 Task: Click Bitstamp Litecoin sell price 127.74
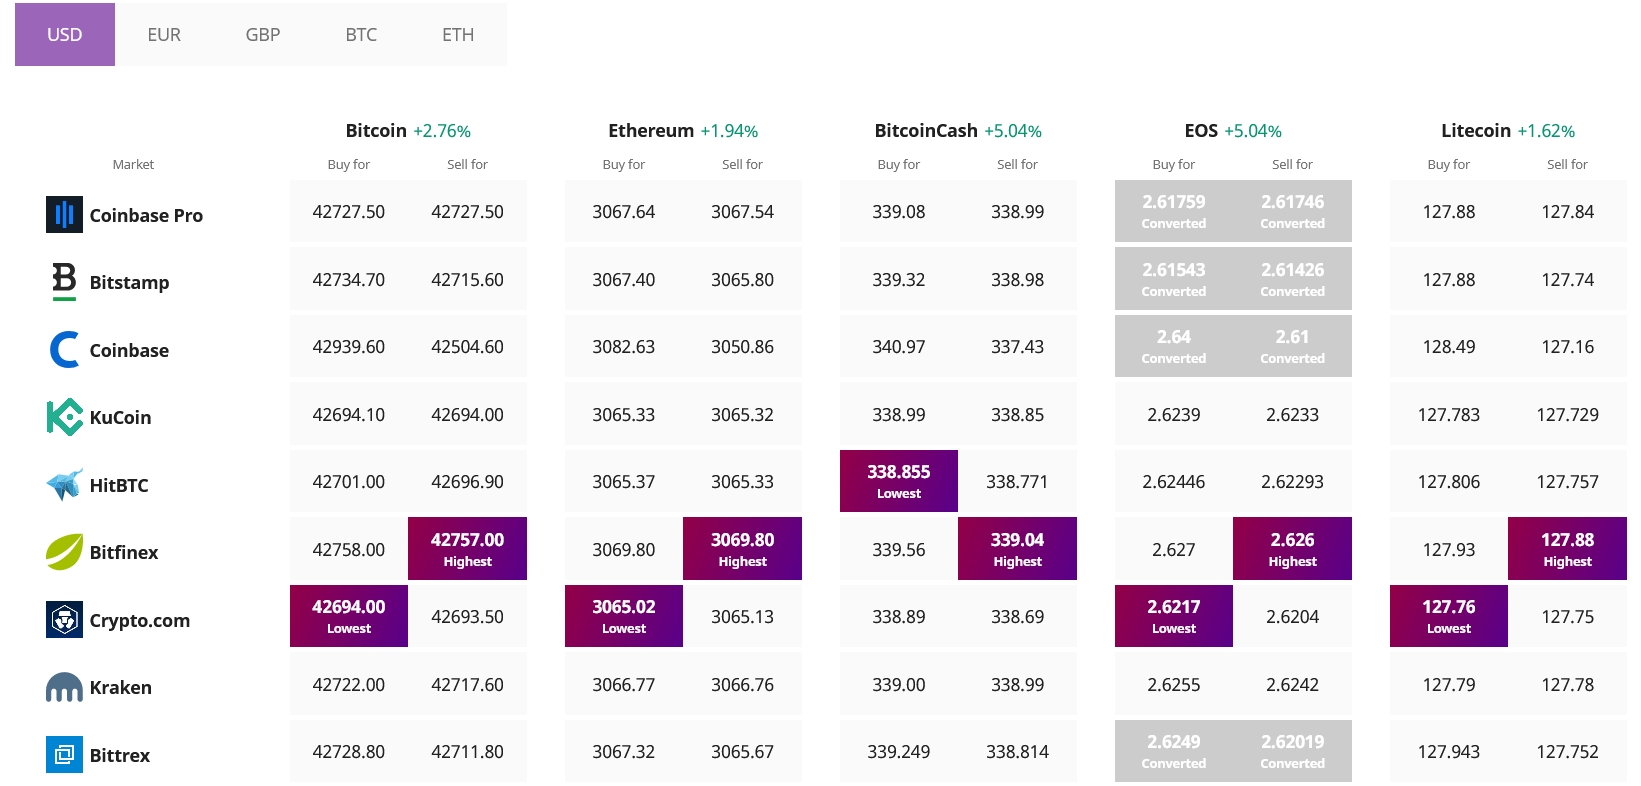[1567, 280]
